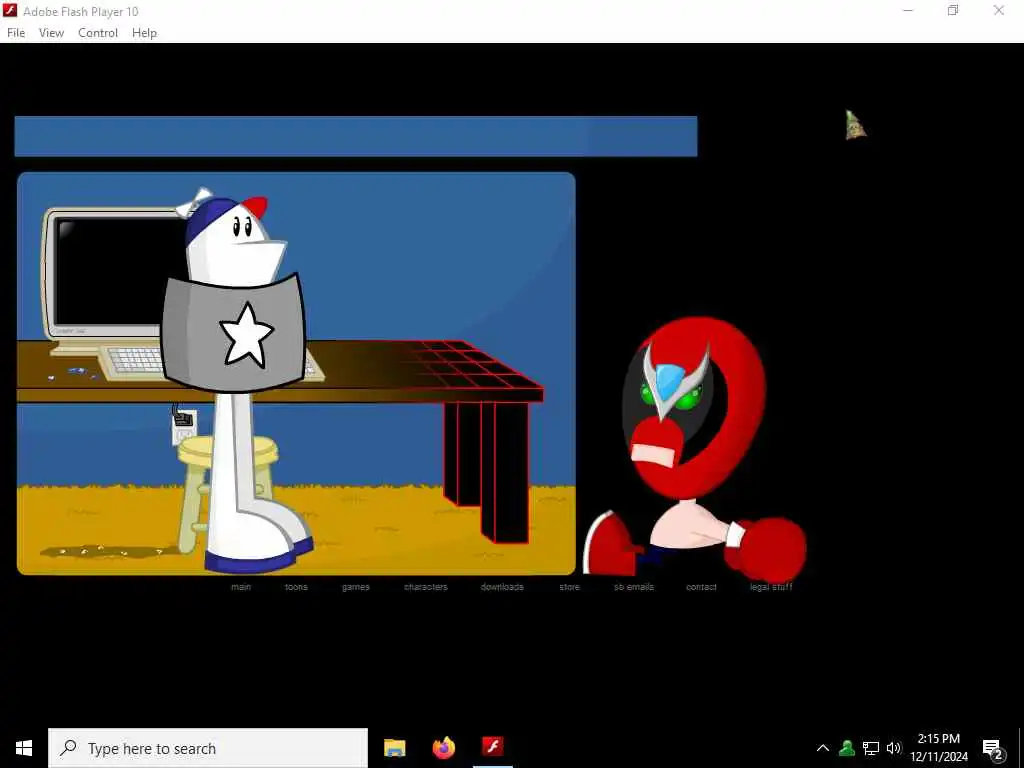1024x768 pixels.
Task: Open the notification center icon
Action: click(x=993, y=749)
